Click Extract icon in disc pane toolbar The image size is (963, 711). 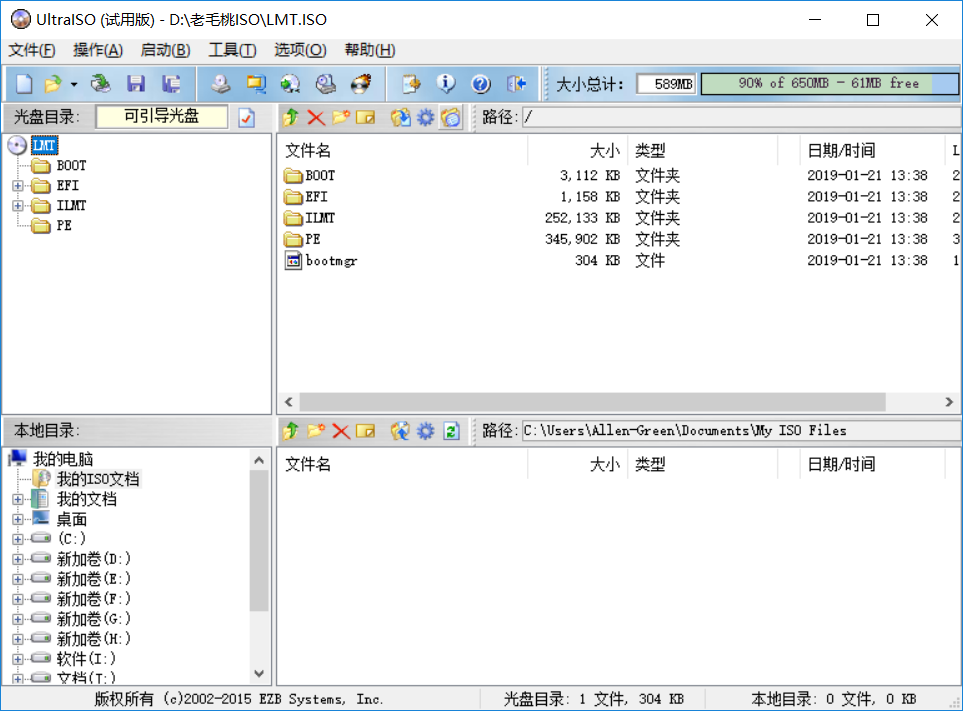(400, 117)
